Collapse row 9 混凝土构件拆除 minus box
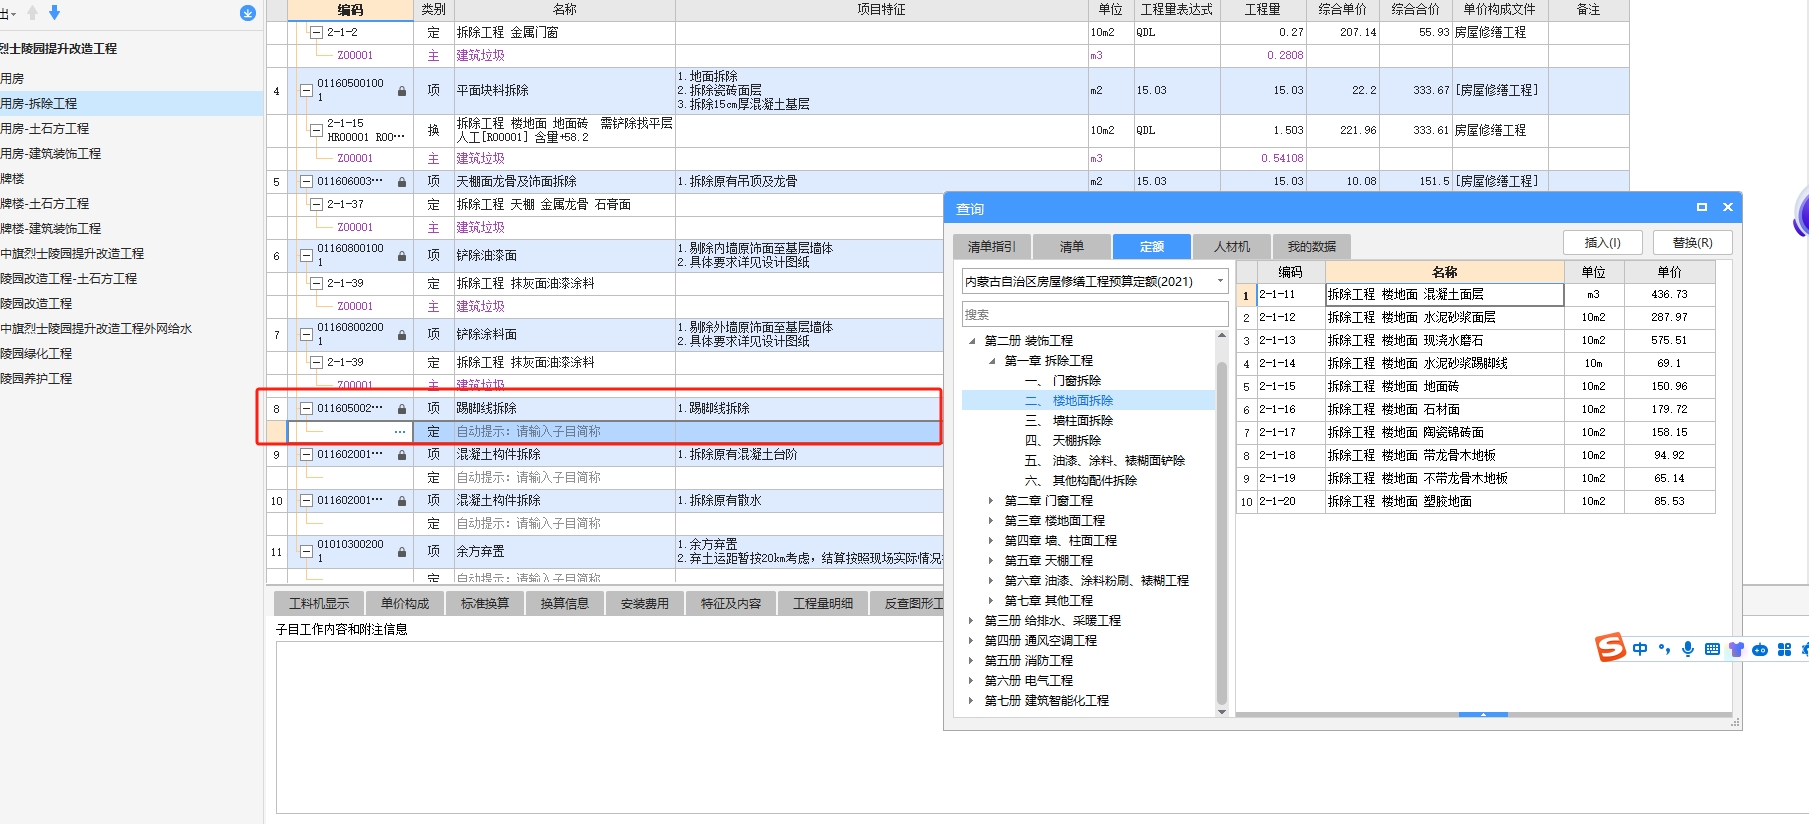This screenshot has height=824, width=1809. pos(306,455)
